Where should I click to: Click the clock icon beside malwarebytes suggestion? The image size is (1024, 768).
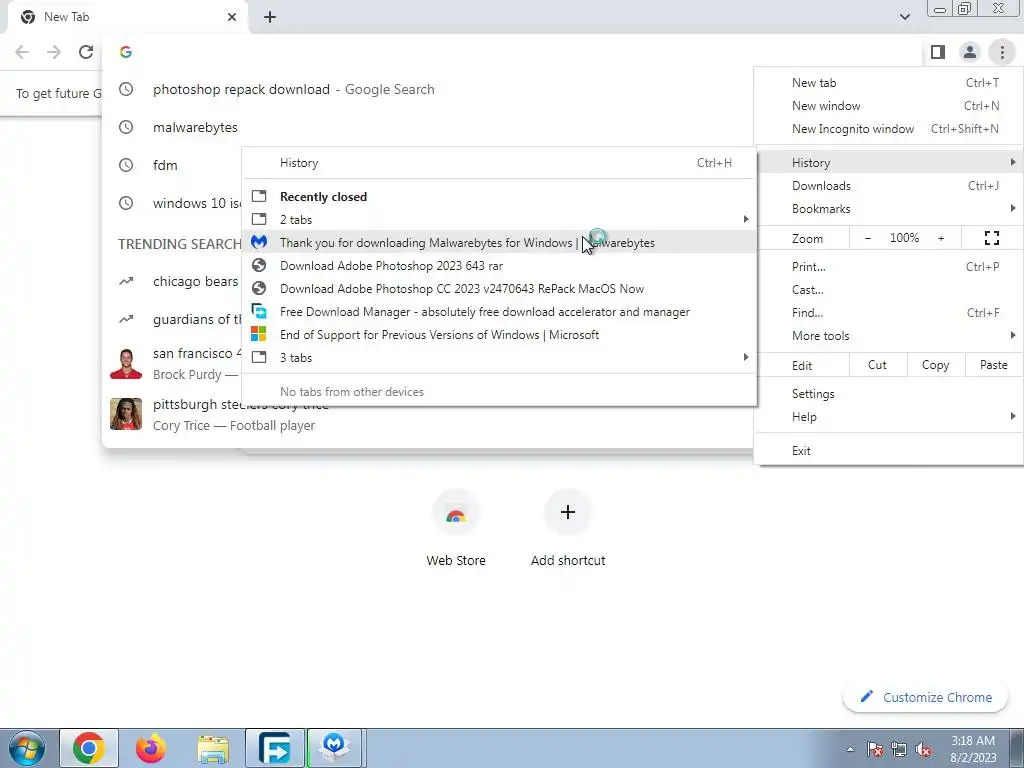coord(126,127)
